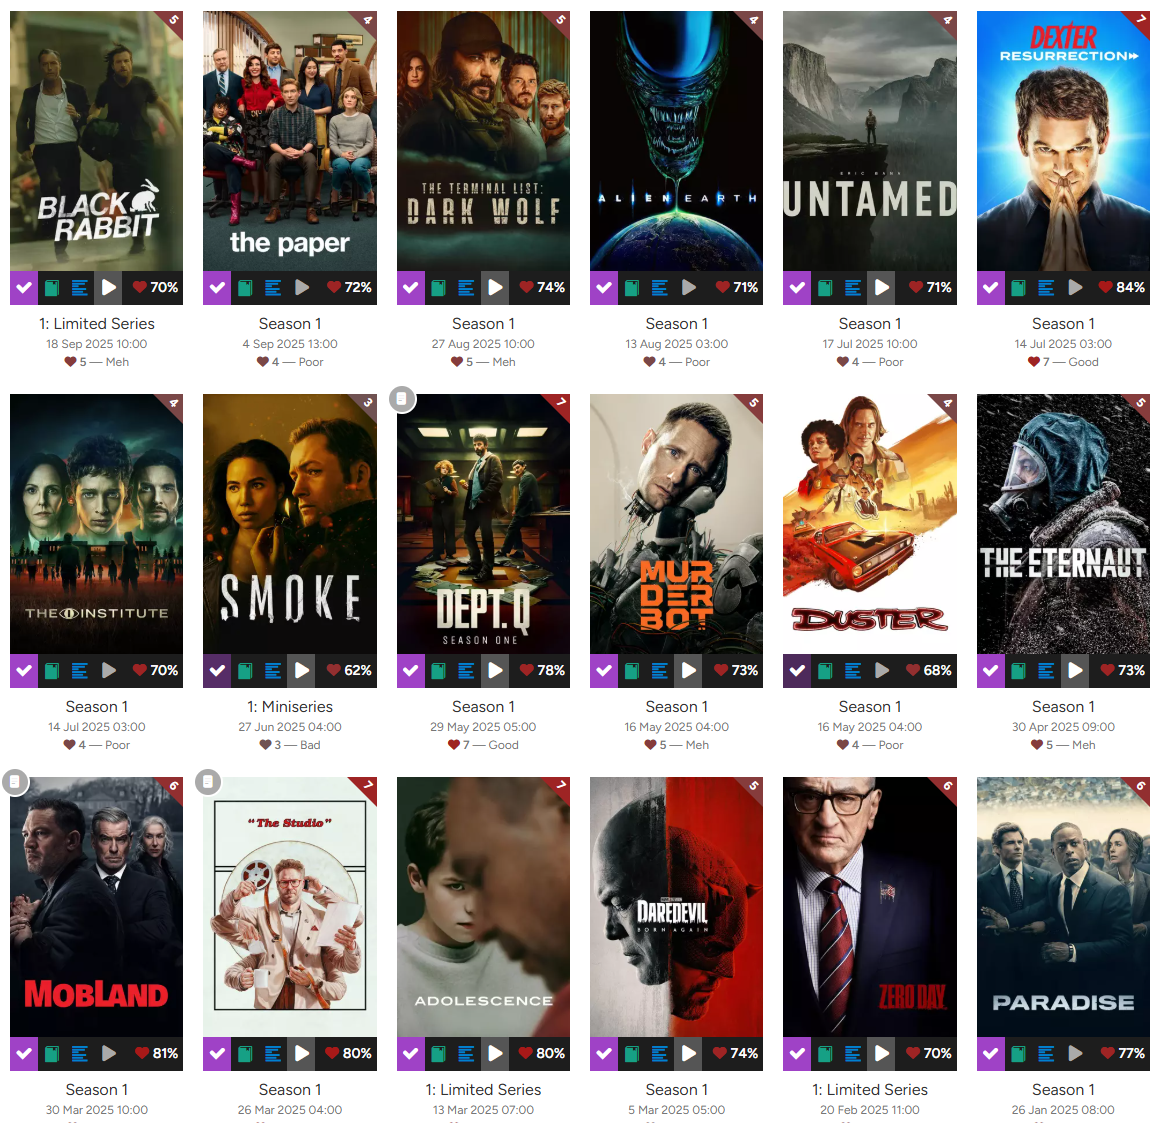
Task: Click blue list icon under Dark Wolf
Action: [466, 288]
